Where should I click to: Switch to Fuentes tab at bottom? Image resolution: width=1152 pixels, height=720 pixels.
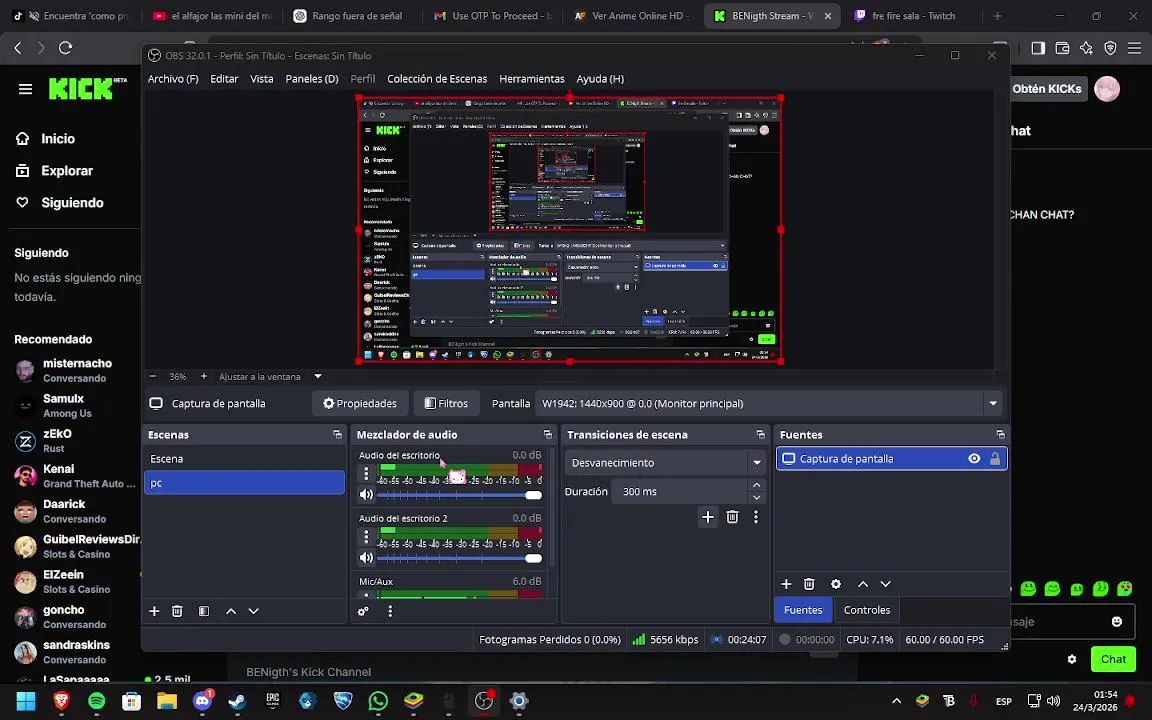pyautogui.click(x=803, y=610)
